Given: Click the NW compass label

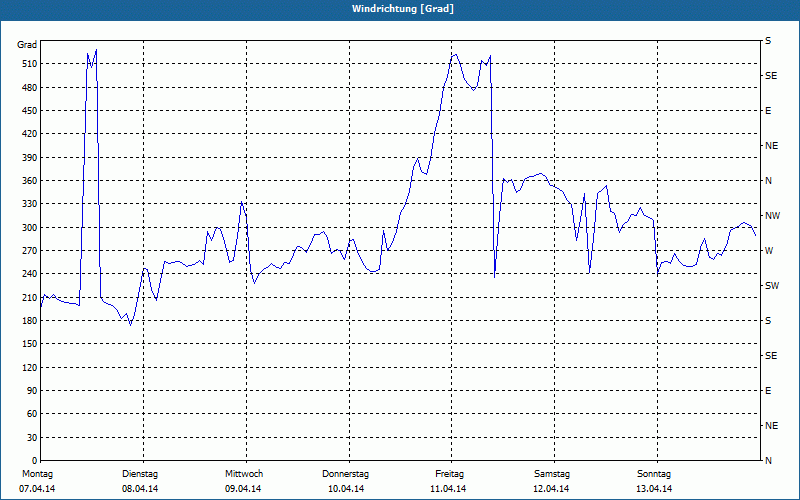Looking at the screenshot, I should 772,216.
